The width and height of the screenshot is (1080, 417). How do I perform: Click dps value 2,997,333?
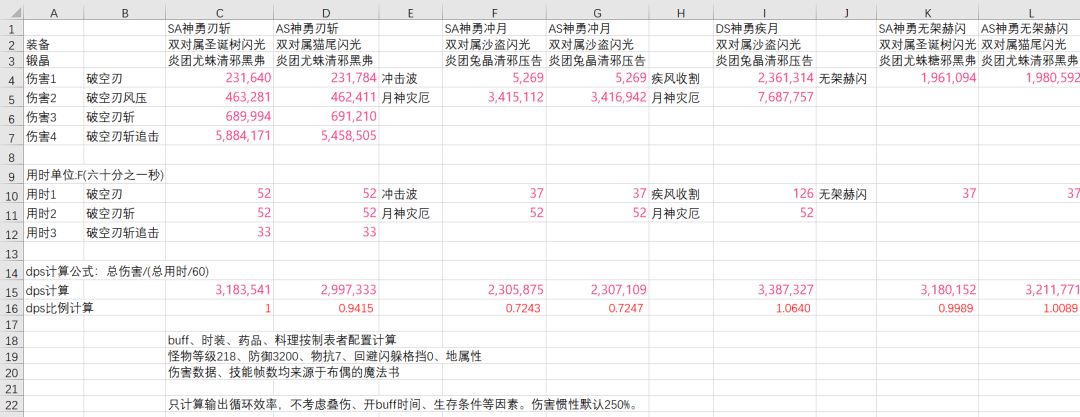coord(349,291)
